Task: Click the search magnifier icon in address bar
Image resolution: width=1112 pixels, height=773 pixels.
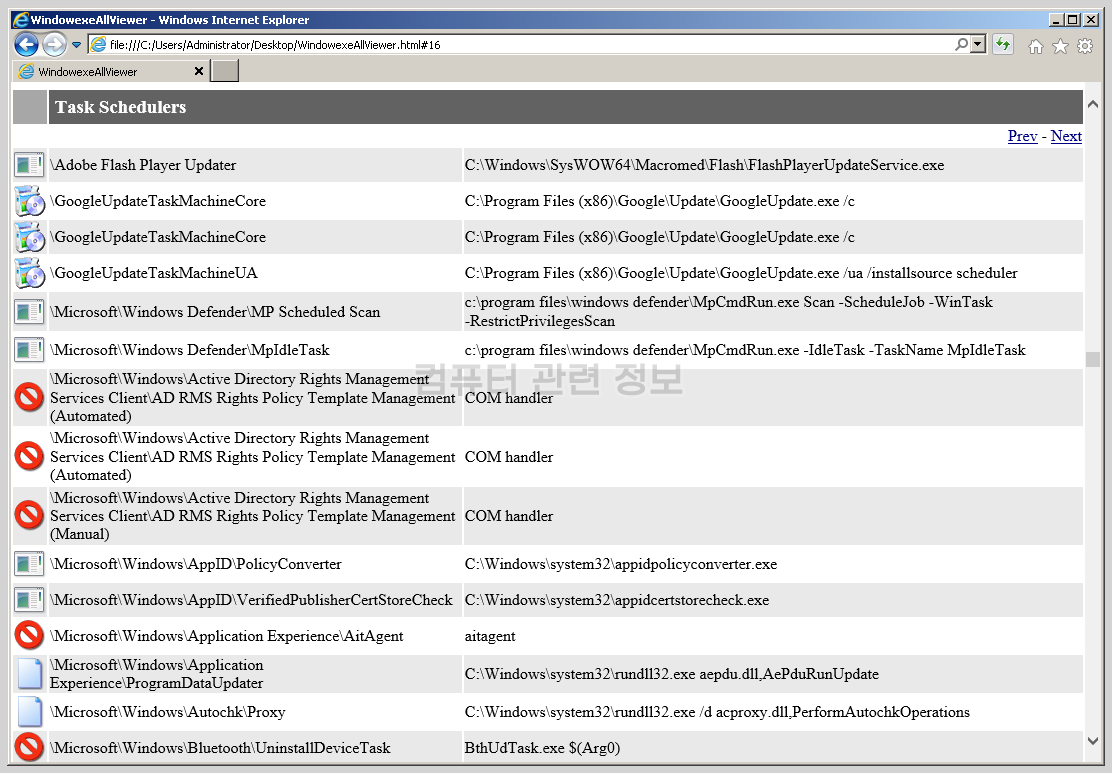Action: click(961, 45)
